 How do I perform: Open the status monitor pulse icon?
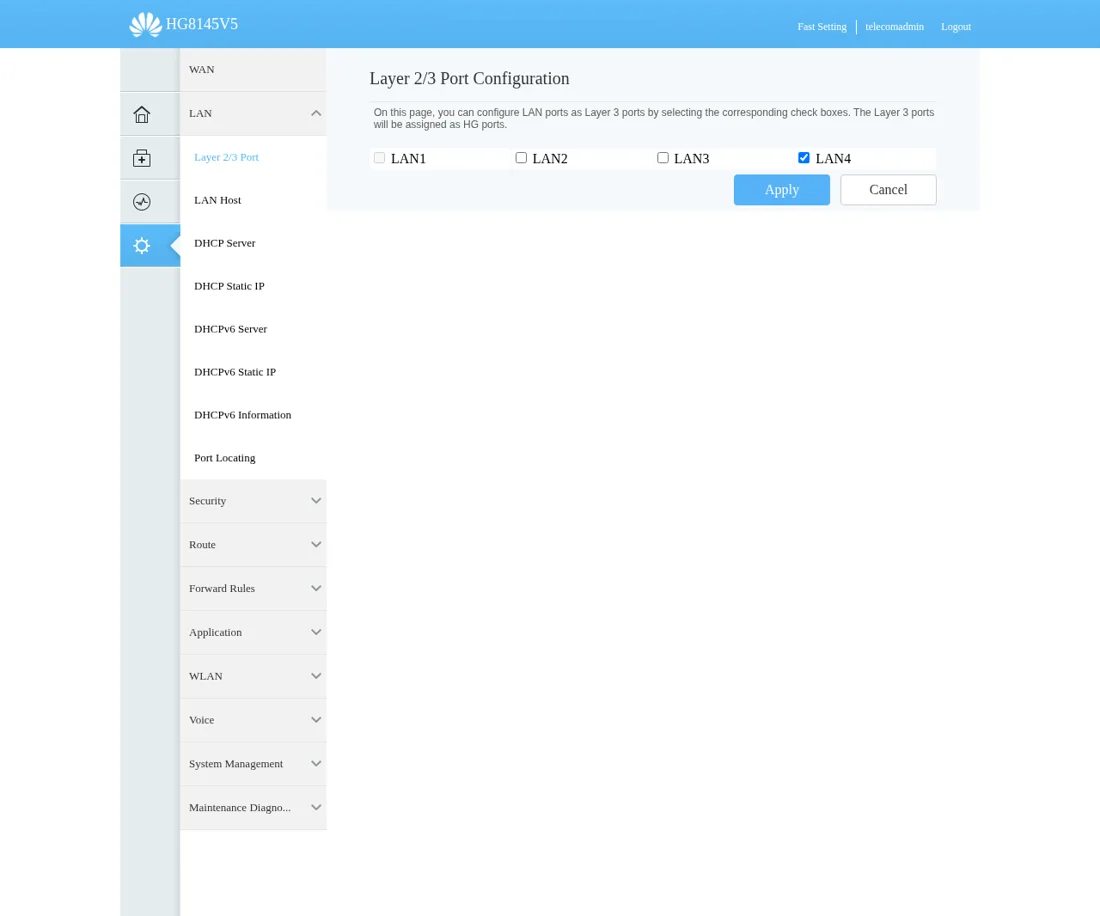coord(142,202)
